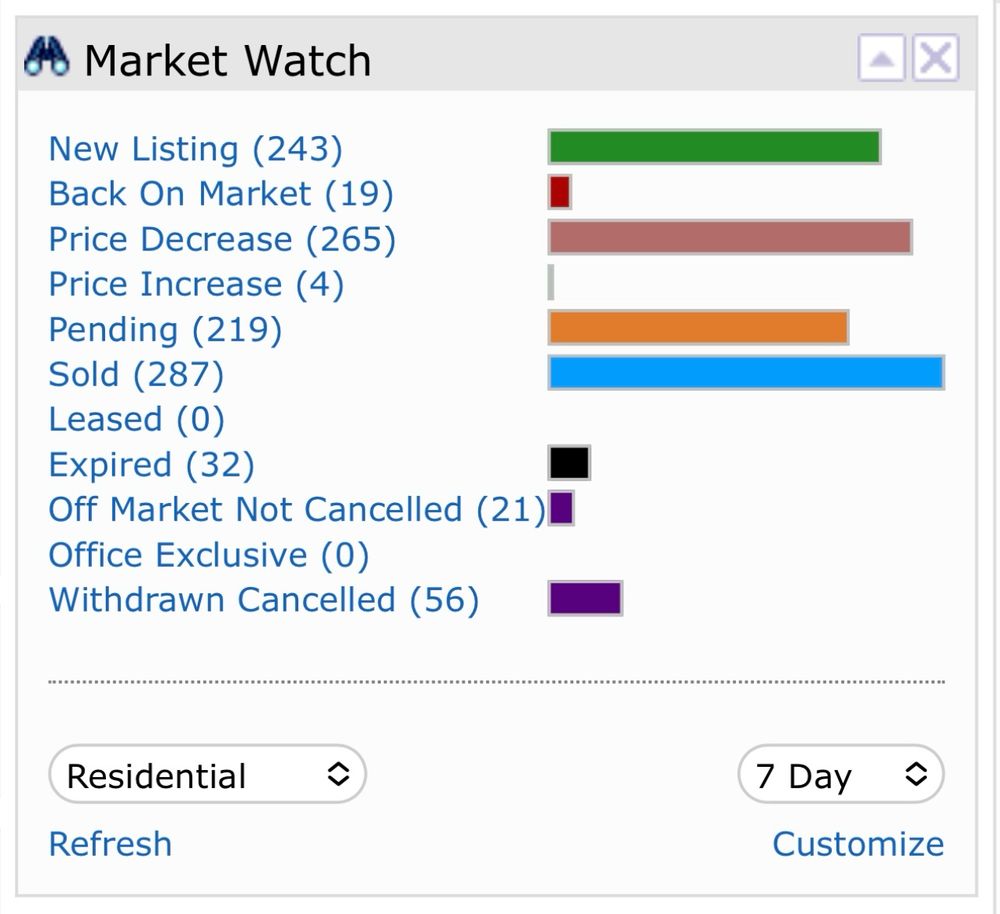Screen dimensions: 1000x914
Task: Open the New Listing (243) link
Action: click(196, 149)
